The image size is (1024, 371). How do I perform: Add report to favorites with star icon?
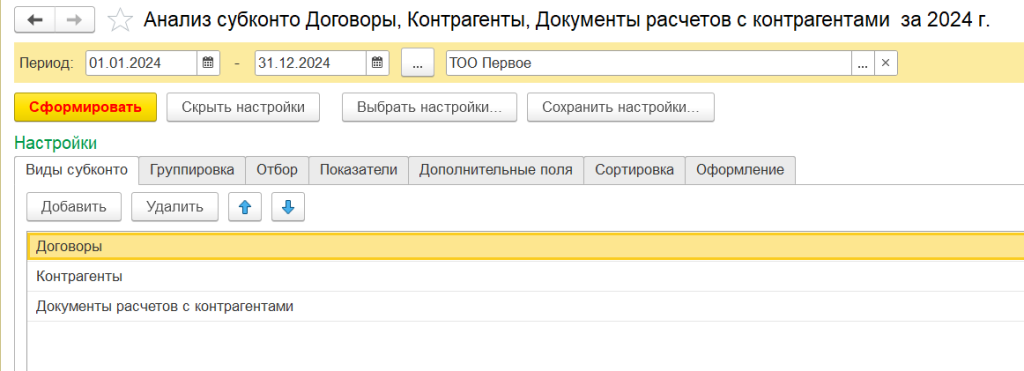coord(119,20)
